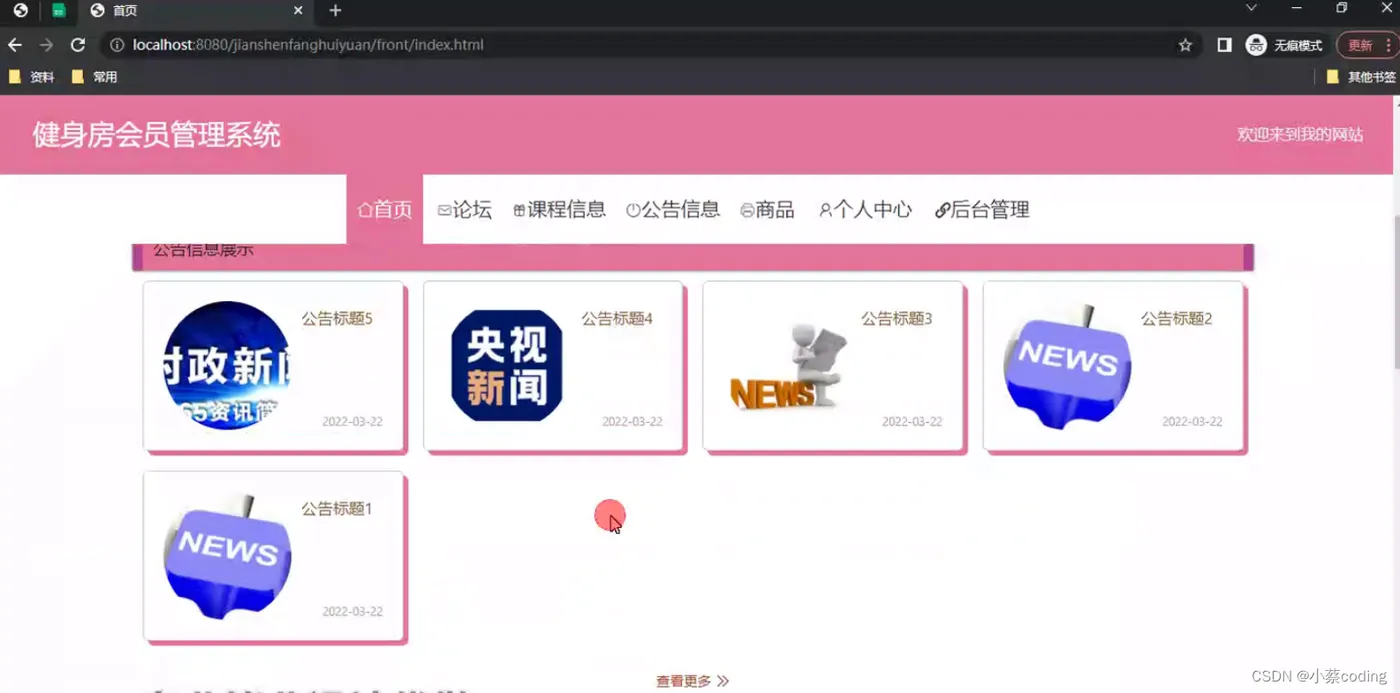
Task: Open the 商品 navigation item
Action: click(x=767, y=209)
